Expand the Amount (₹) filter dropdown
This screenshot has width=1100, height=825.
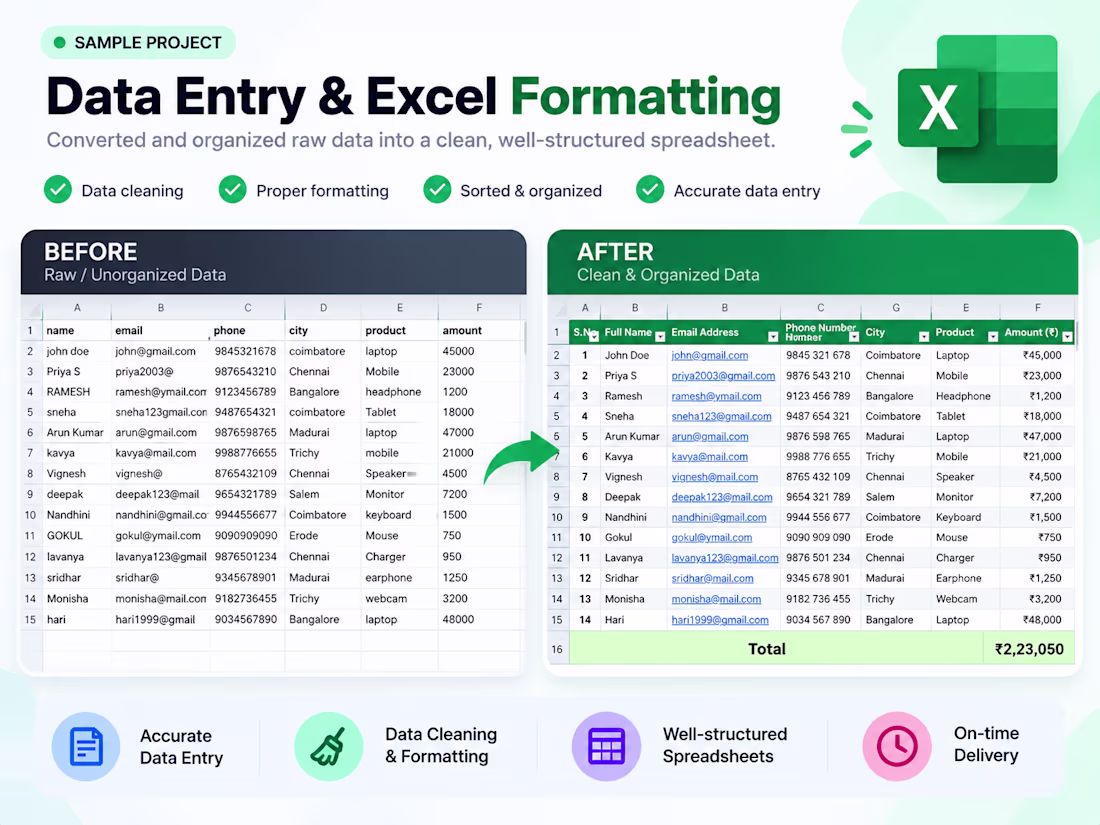(x=1067, y=337)
